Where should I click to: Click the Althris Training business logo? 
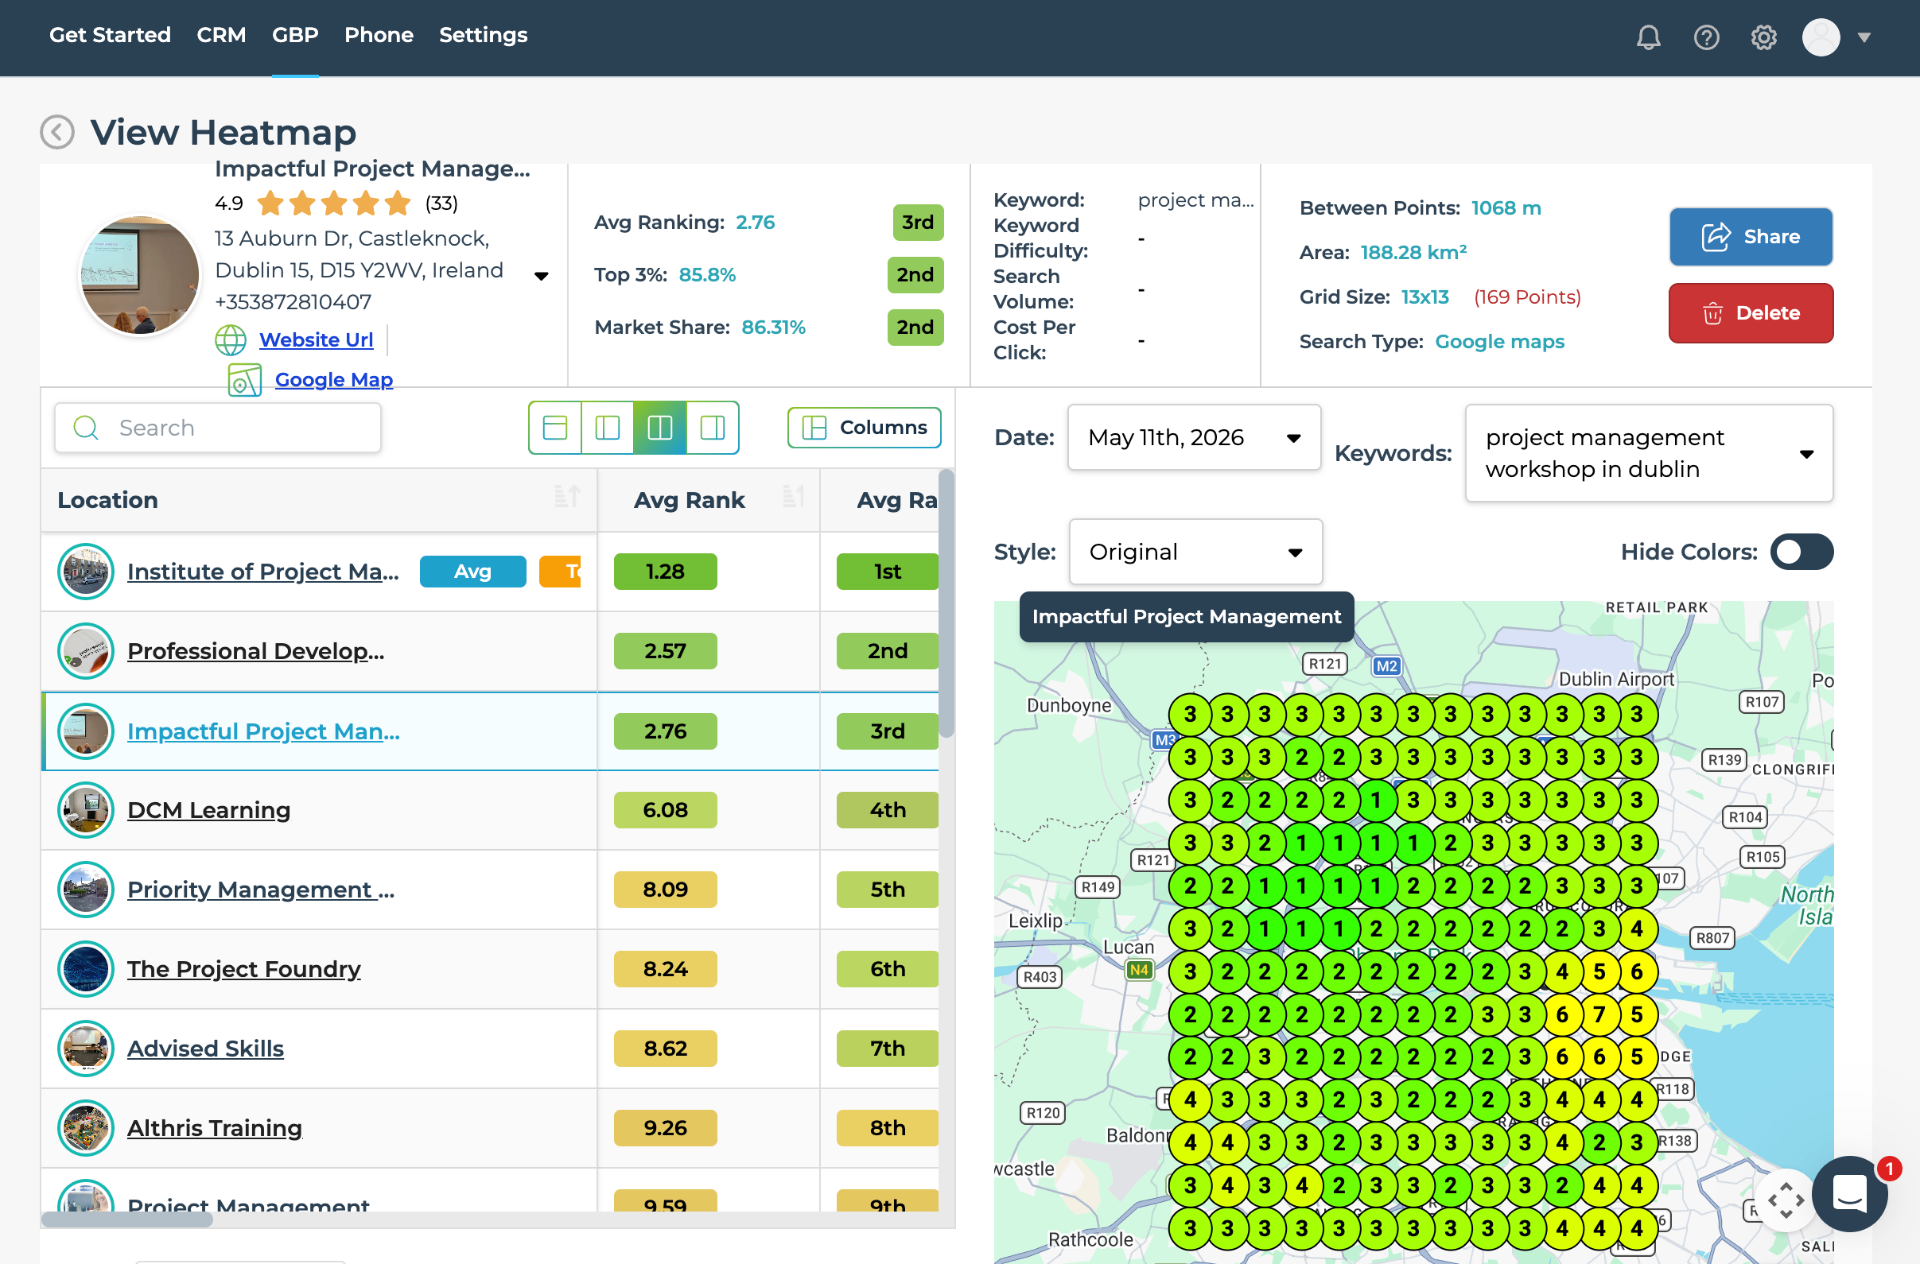(86, 1128)
